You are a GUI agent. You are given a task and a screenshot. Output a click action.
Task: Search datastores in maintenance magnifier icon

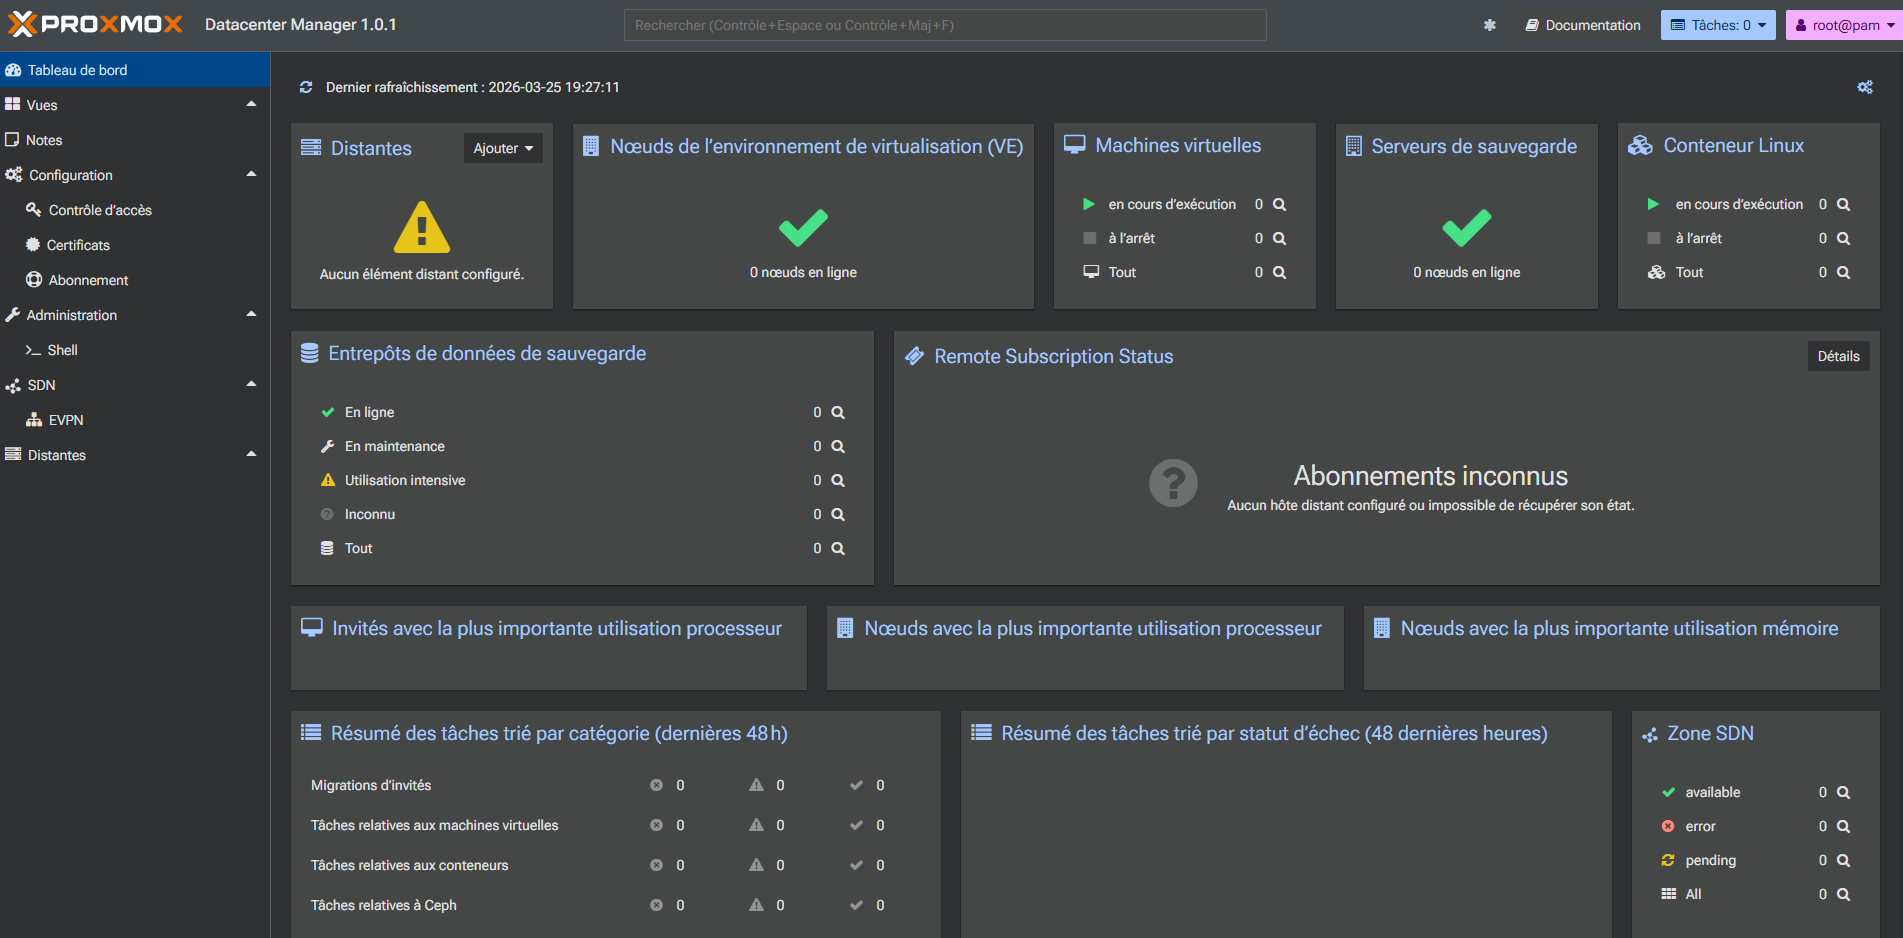(838, 446)
